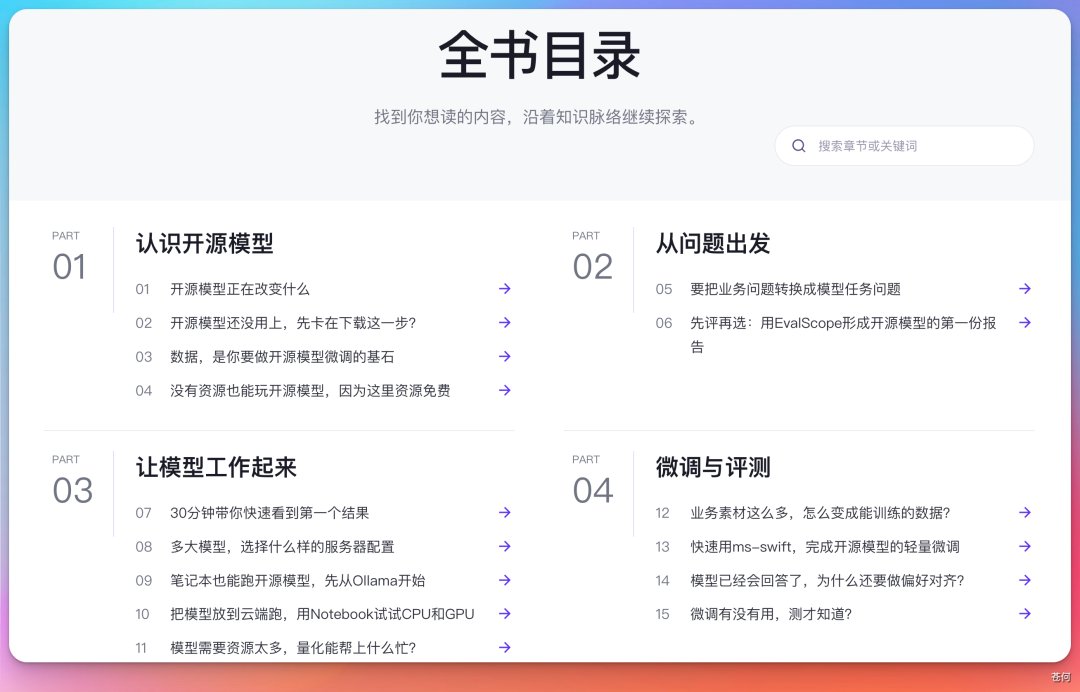Focus the 搜索章节或关键词 search field

coord(904,146)
